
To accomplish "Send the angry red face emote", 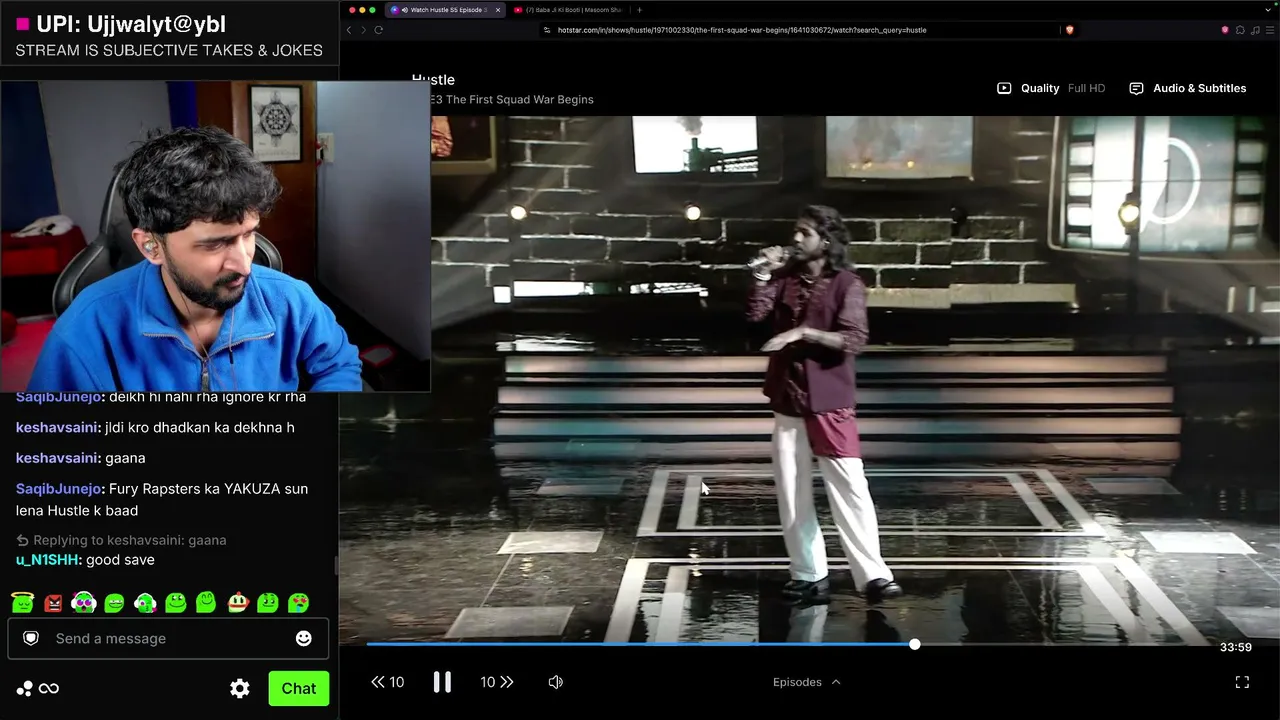I will tap(53, 603).
